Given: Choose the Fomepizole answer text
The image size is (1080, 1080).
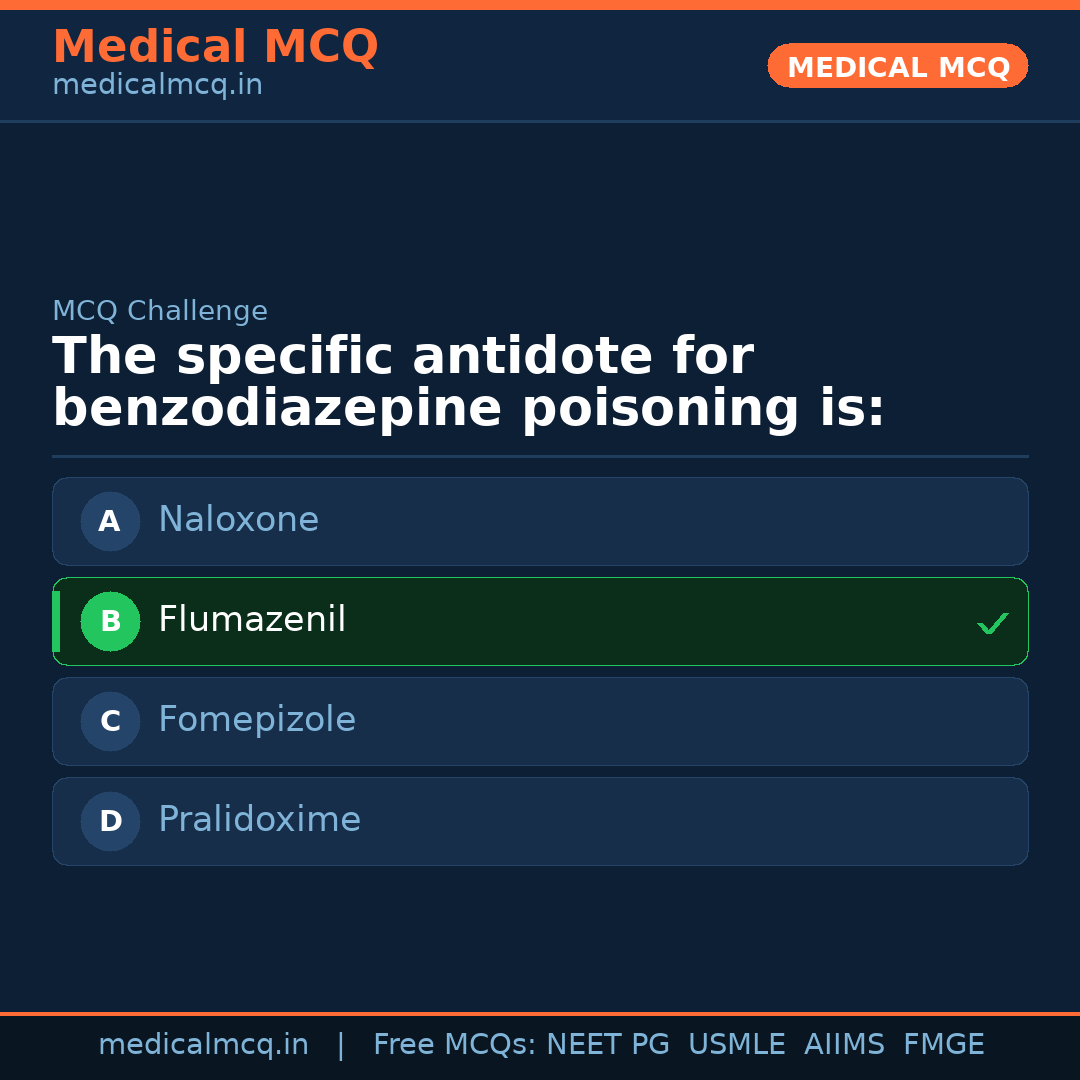Looking at the screenshot, I should [257, 720].
